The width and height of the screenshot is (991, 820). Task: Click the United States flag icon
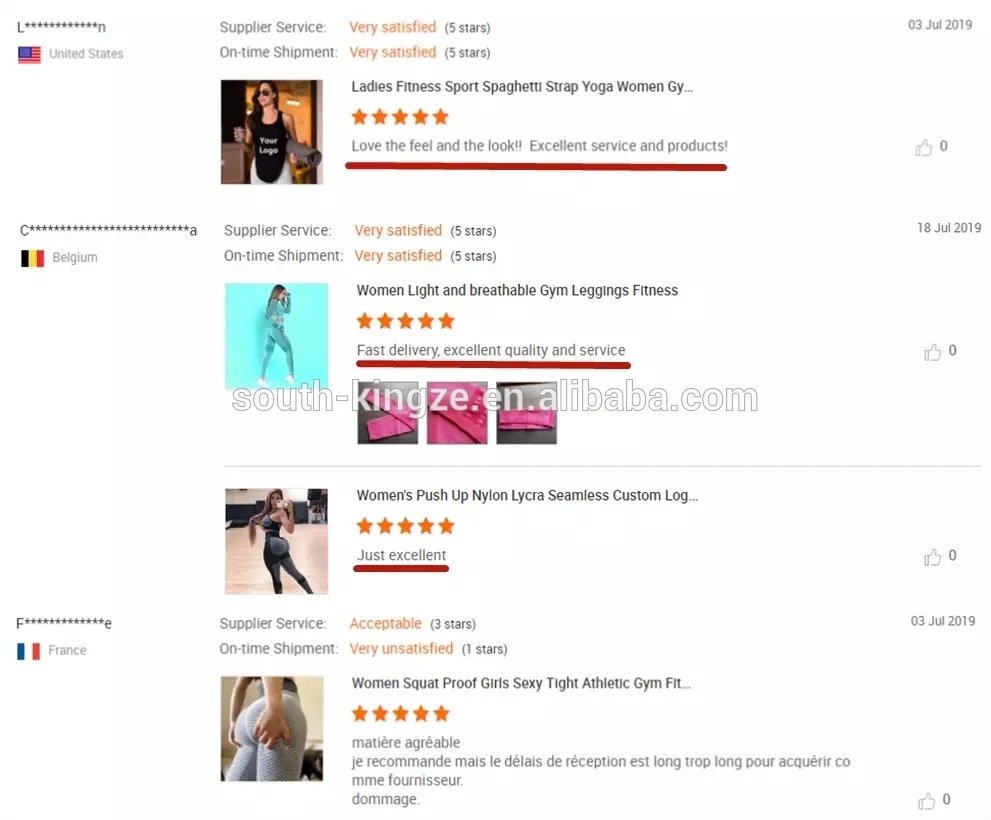pyautogui.click(x=29, y=54)
